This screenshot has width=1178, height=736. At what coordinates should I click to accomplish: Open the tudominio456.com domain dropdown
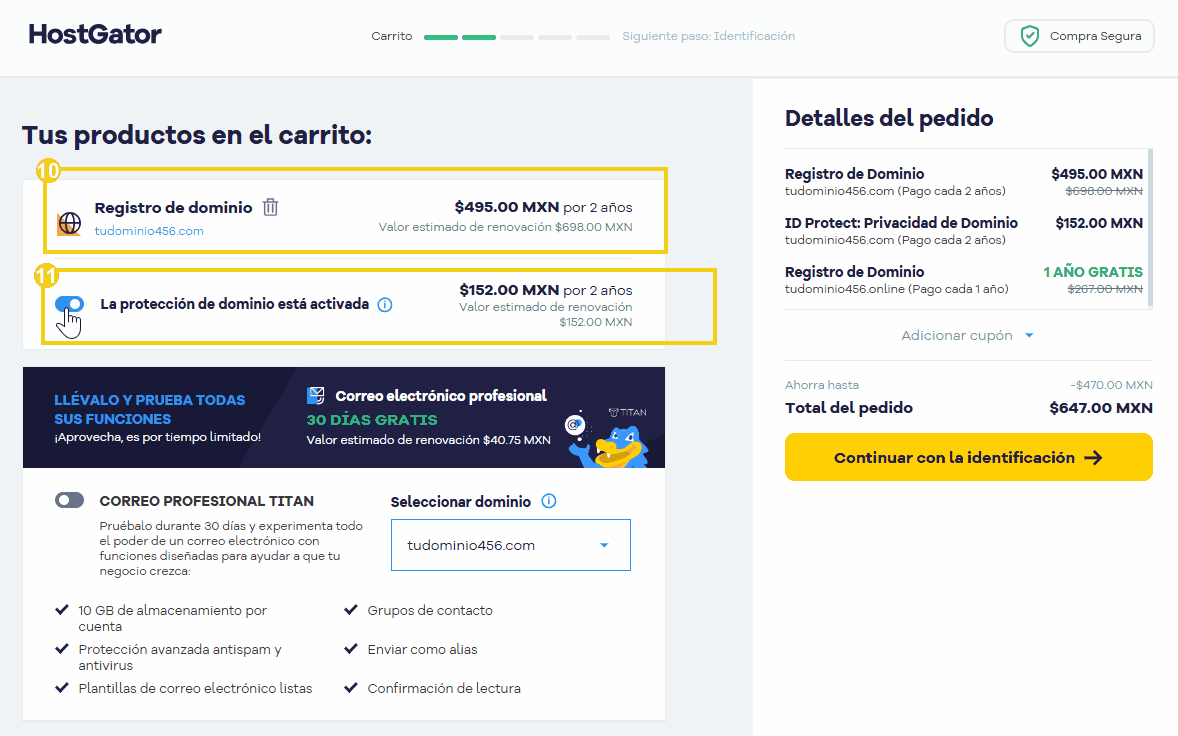point(511,545)
